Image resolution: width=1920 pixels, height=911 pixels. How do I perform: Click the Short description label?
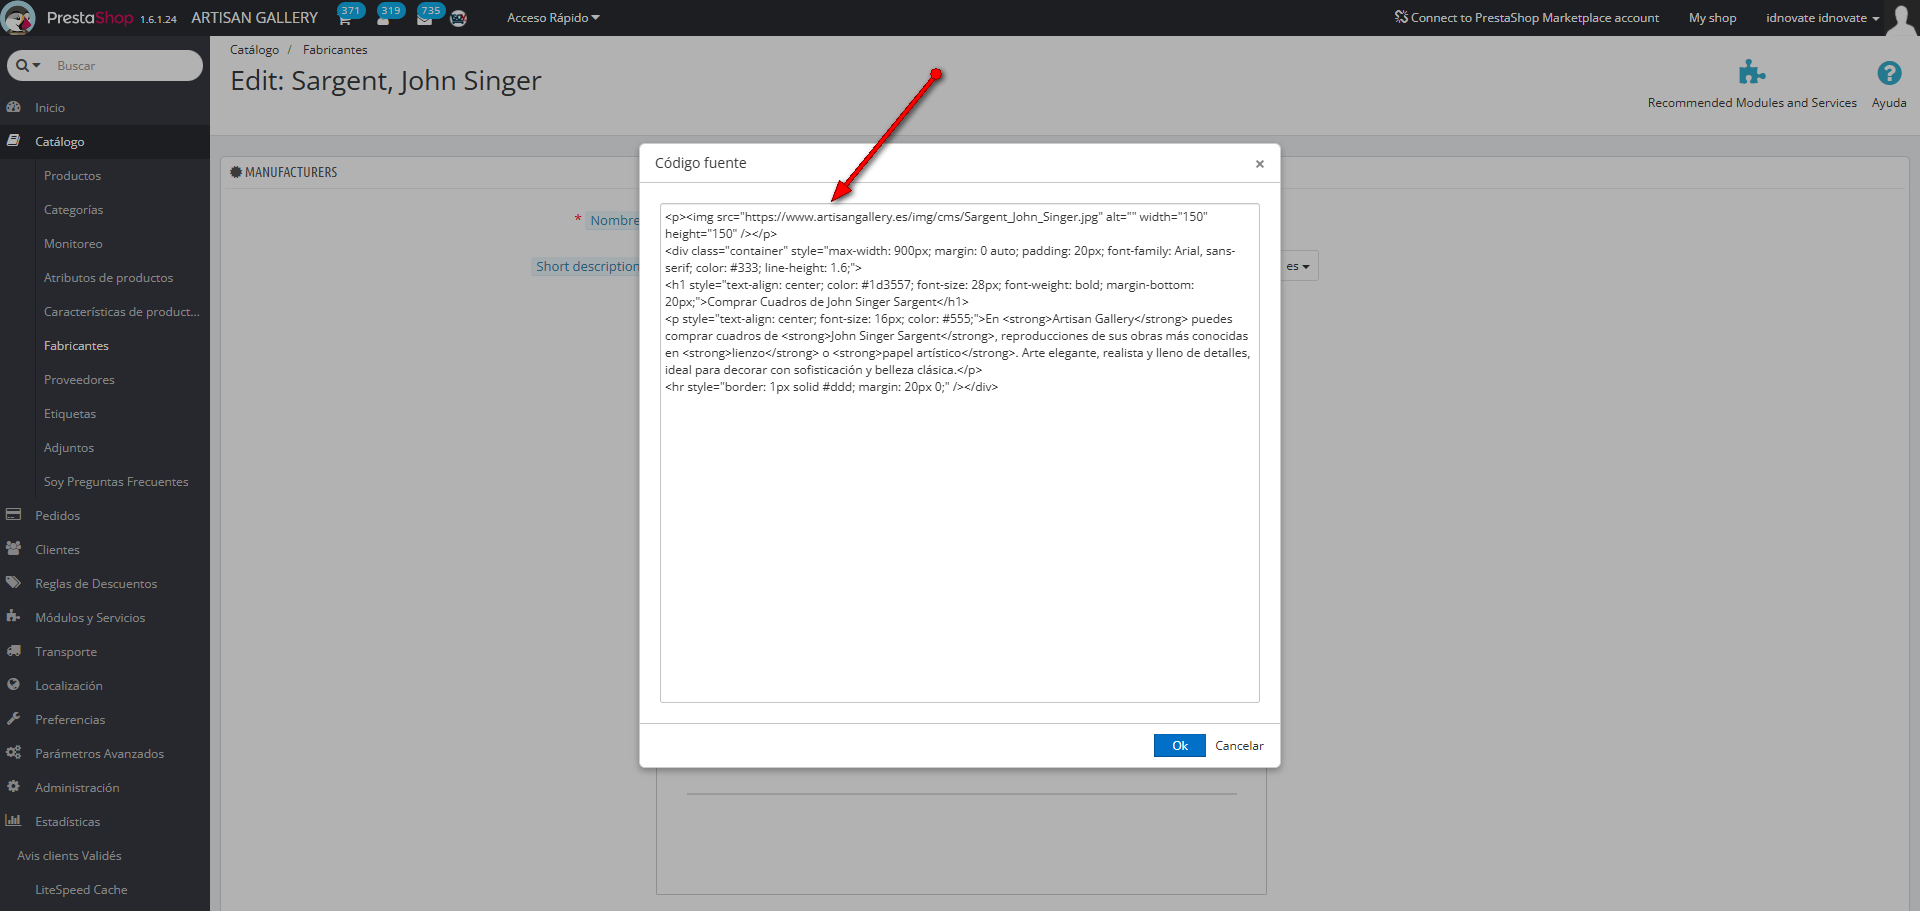point(587,266)
